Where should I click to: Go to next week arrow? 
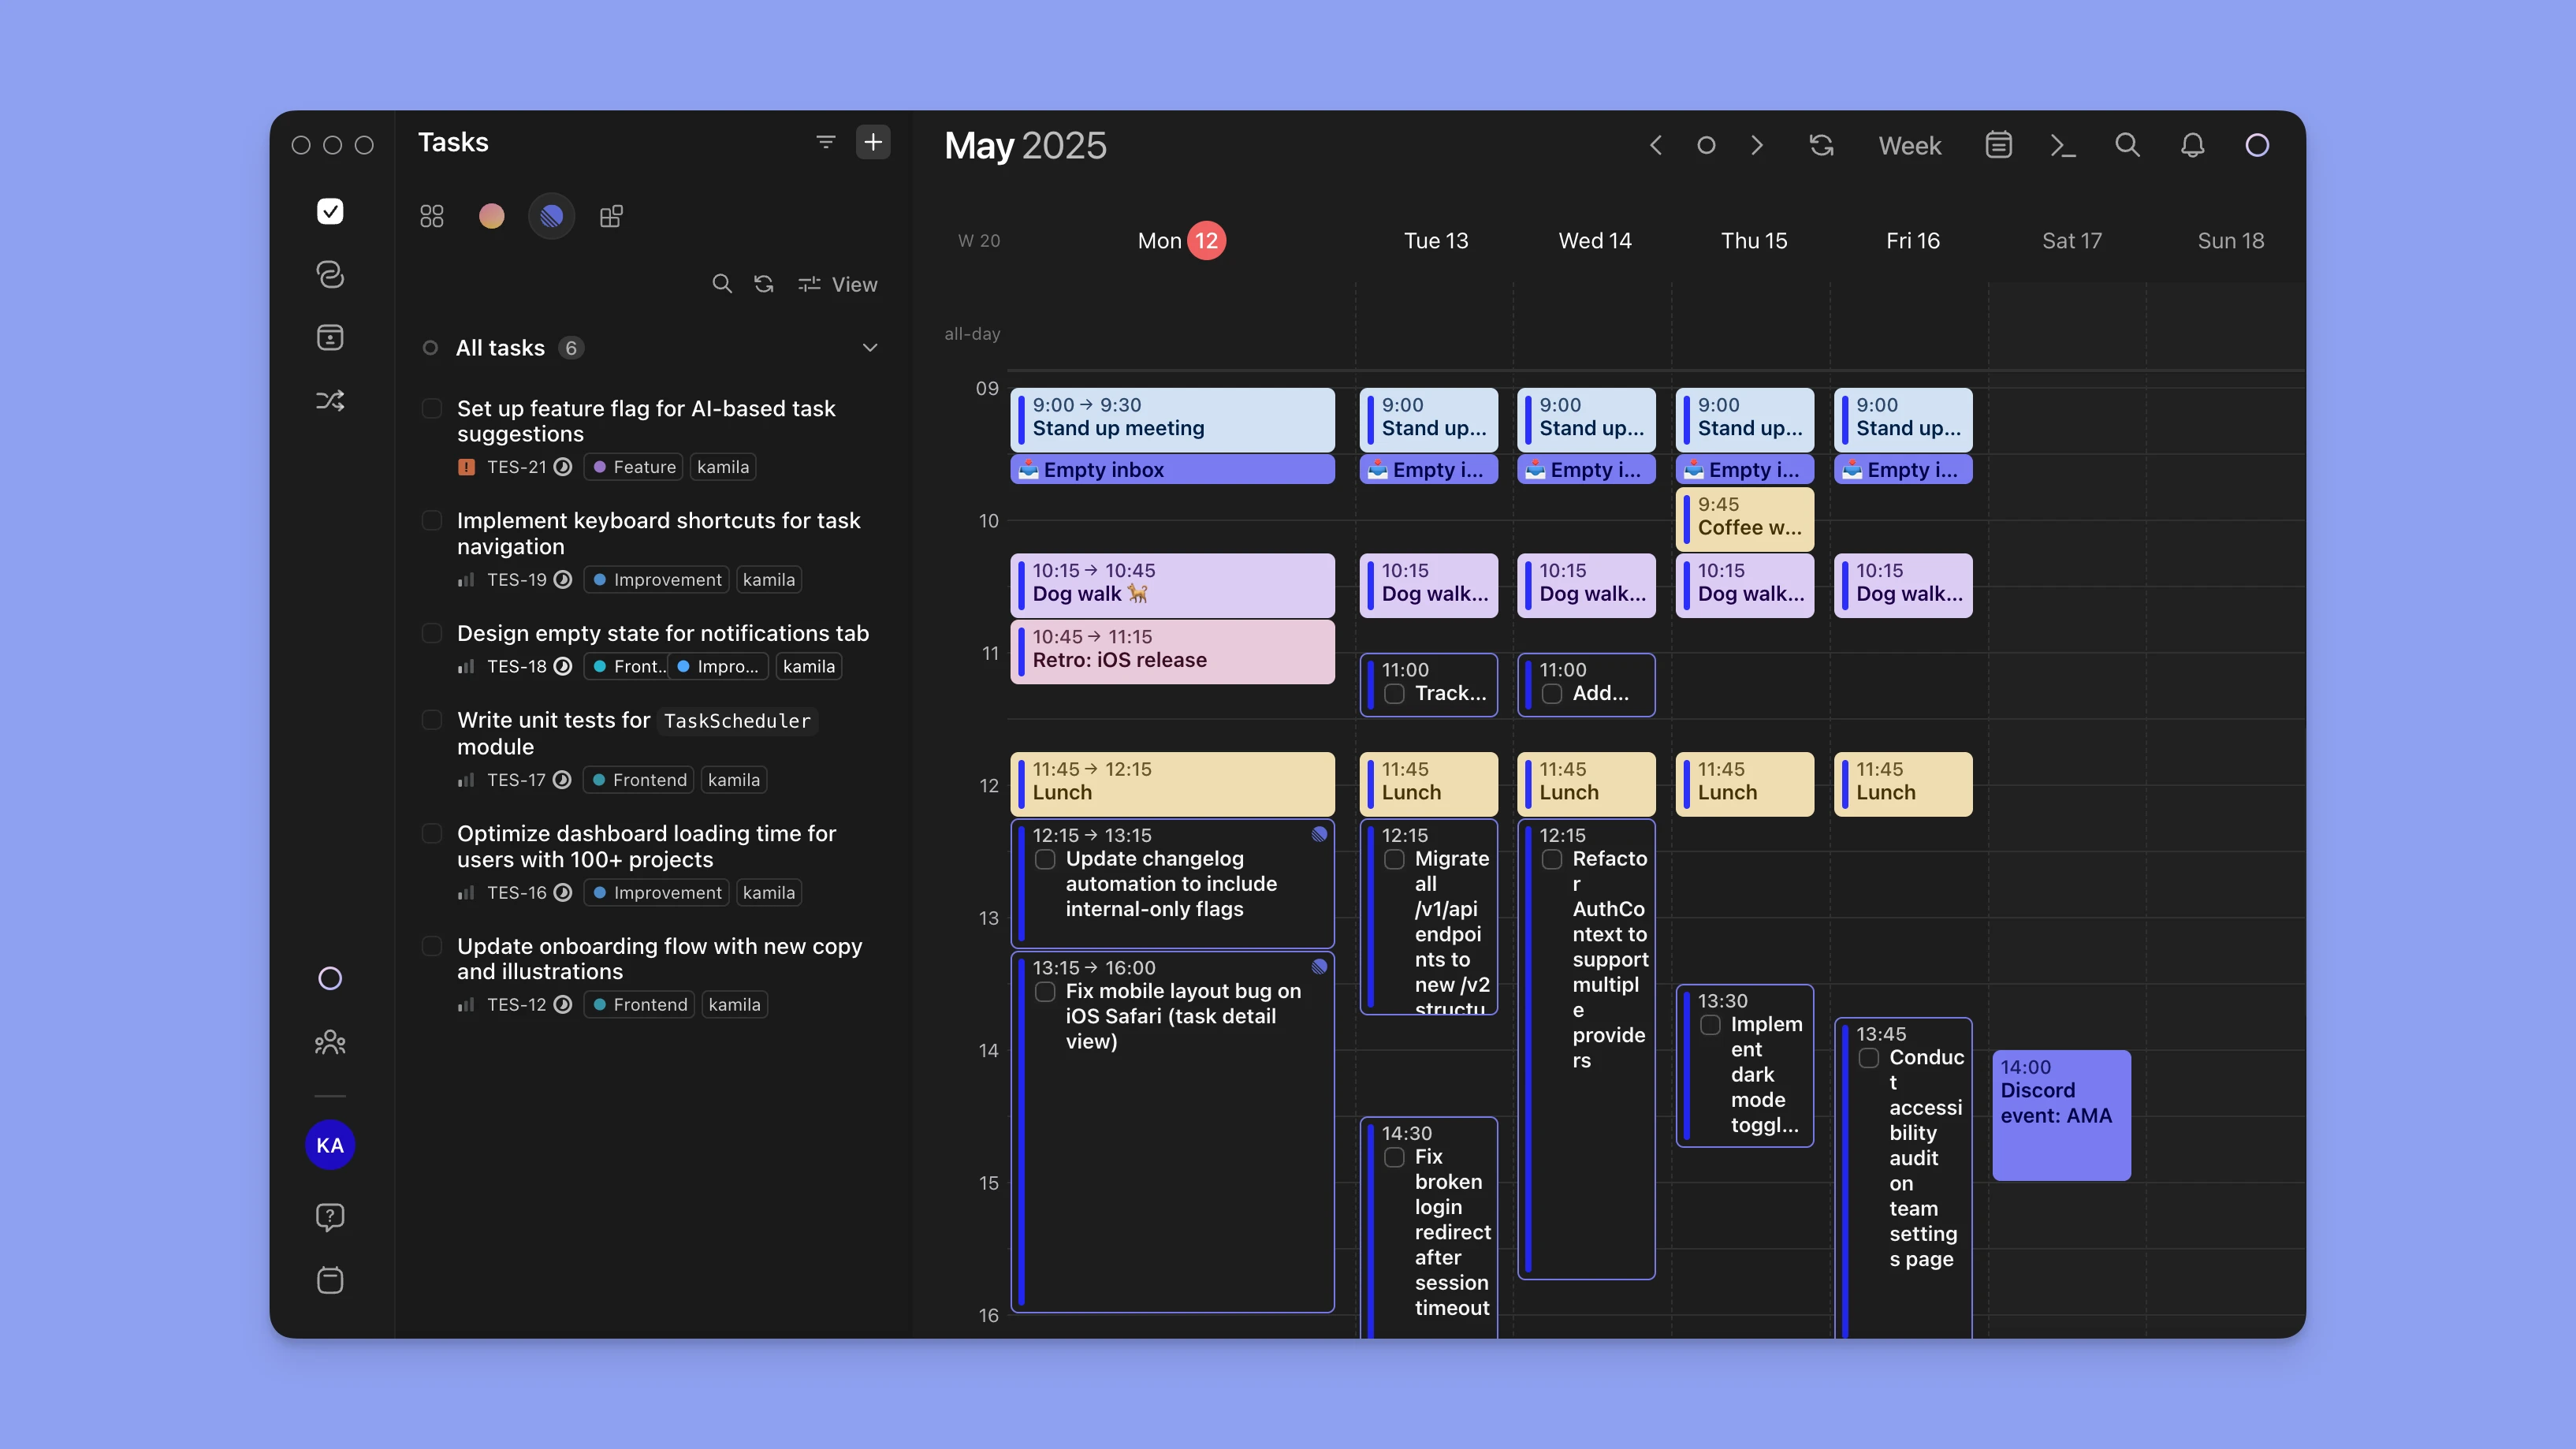point(1757,145)
